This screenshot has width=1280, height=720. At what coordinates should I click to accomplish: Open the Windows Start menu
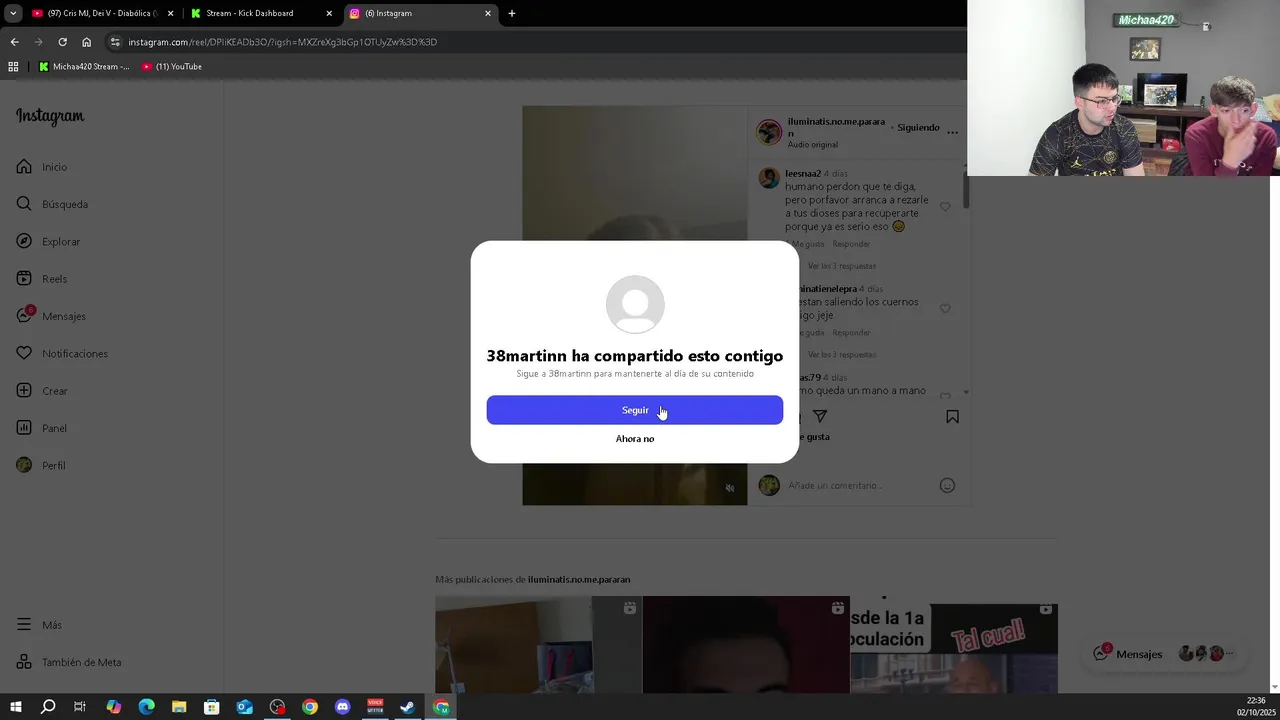click(15, 707)
